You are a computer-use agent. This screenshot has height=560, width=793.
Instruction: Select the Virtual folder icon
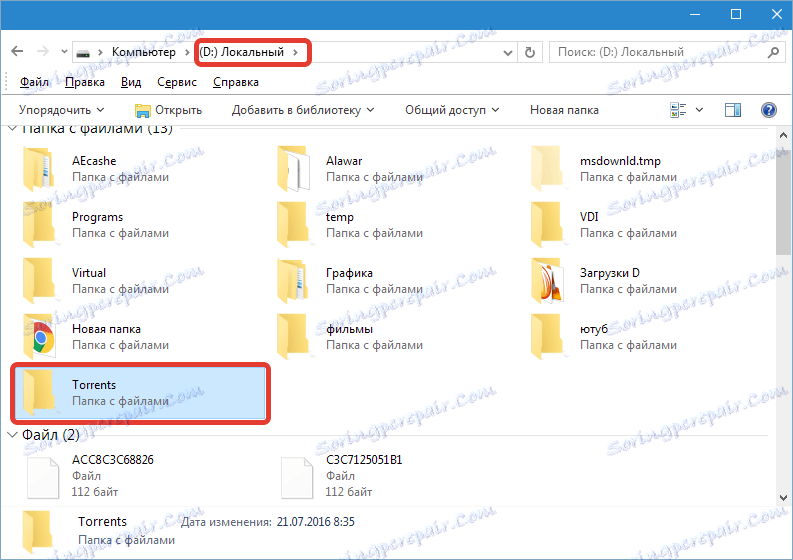click(x=38, y=281)
